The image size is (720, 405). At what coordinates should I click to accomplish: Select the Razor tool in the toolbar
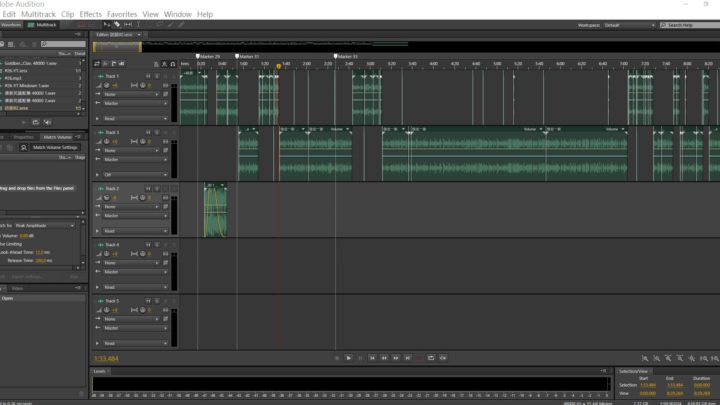118,24
